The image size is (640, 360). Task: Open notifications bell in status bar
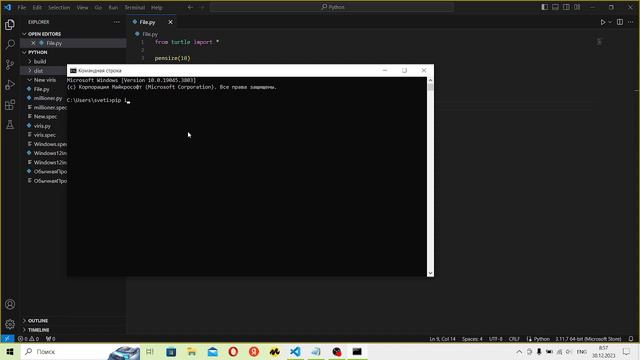click(631, 339)
